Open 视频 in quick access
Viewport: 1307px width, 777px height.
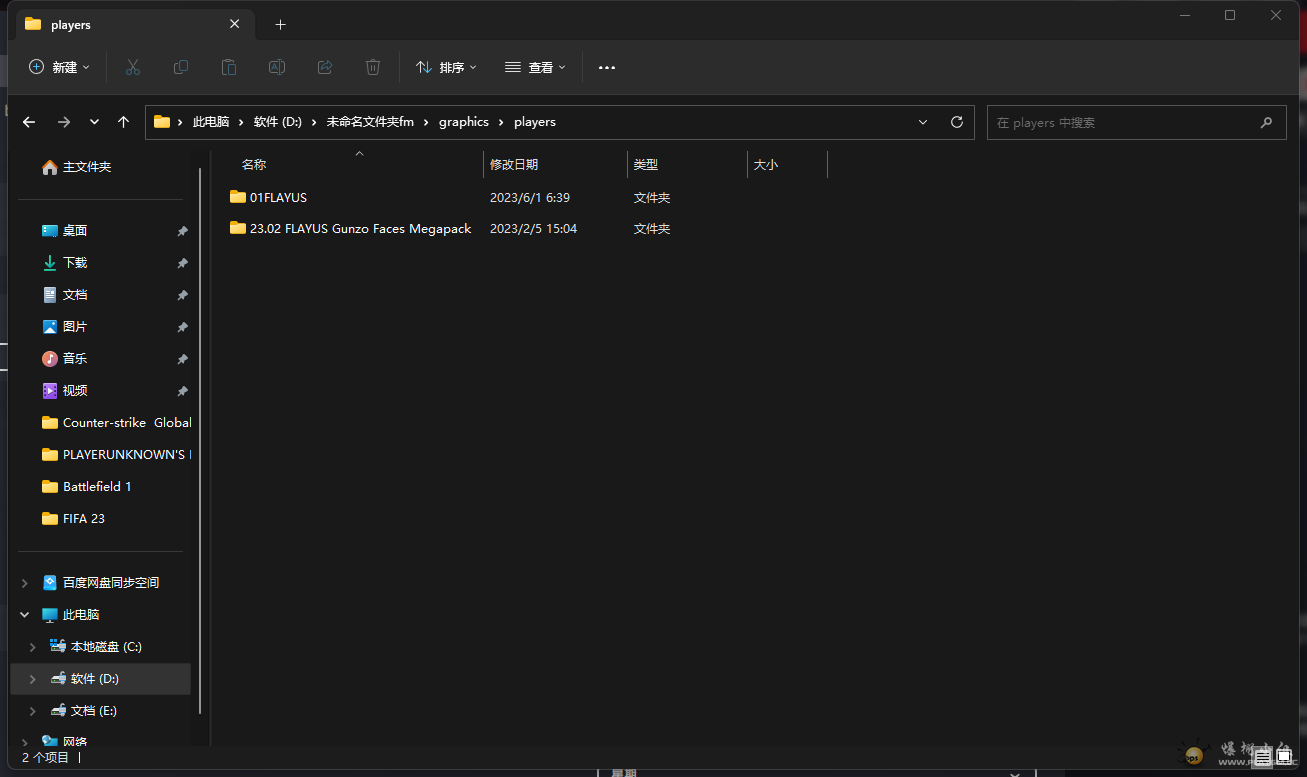[65, 391]
